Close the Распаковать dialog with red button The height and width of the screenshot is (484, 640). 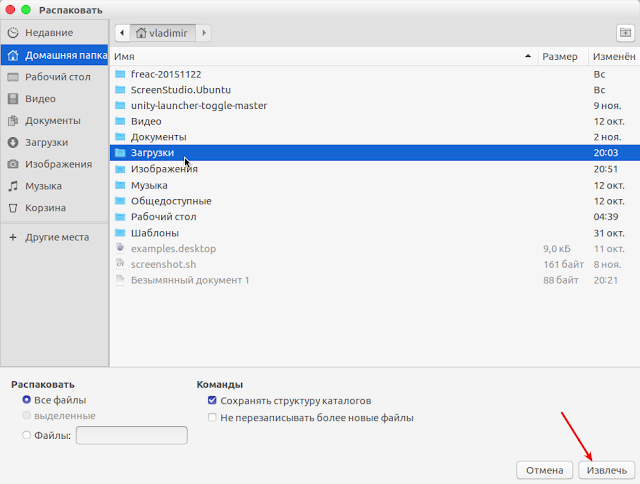pyautogui.click(x=10, y=9)
